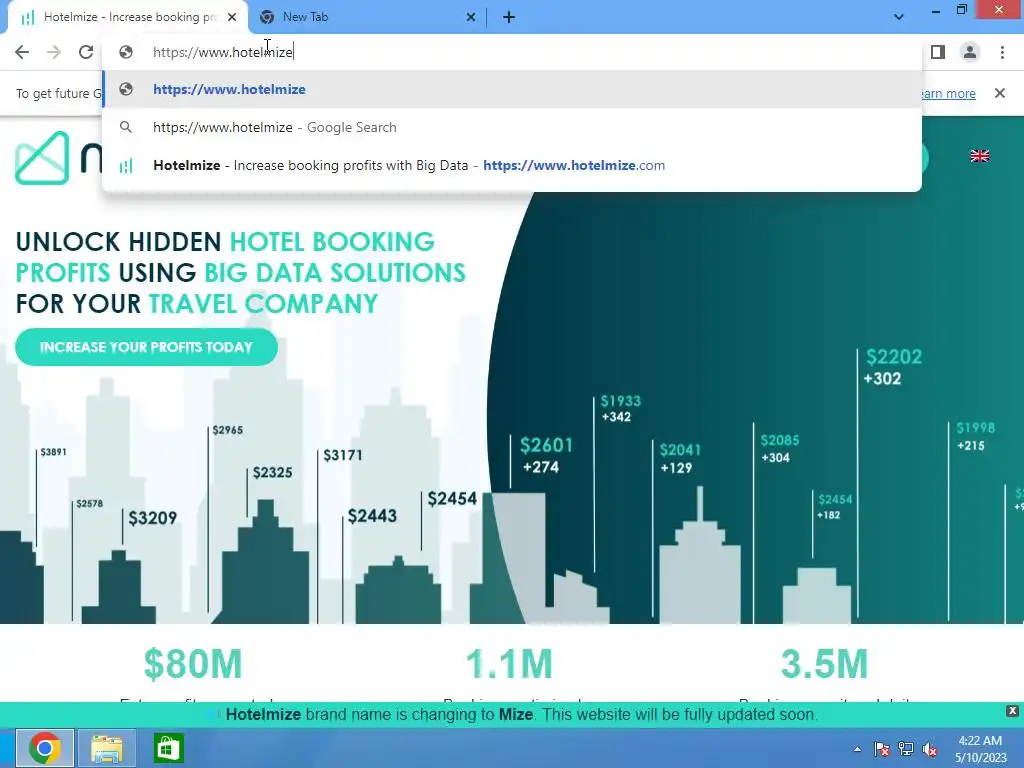
Task: Click the Unlock Hidden Hotel Booking headline
Action: pos(240,272)
